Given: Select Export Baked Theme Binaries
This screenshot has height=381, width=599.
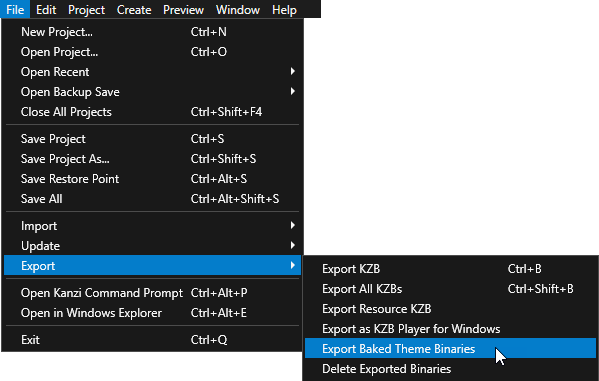Looking at the screenshot, I should click(450, 349).
